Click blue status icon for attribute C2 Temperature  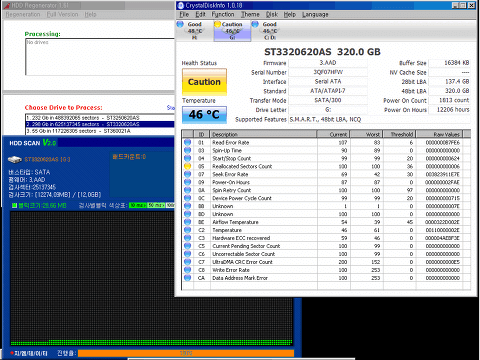(x=188, y=230)
